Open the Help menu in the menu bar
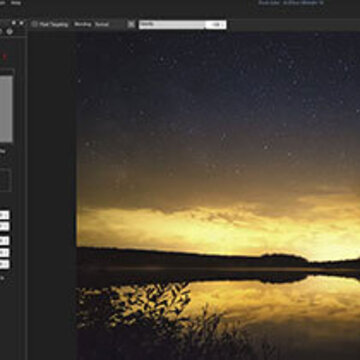Screen dimensions: 360x360 click(x=16, y=3)
